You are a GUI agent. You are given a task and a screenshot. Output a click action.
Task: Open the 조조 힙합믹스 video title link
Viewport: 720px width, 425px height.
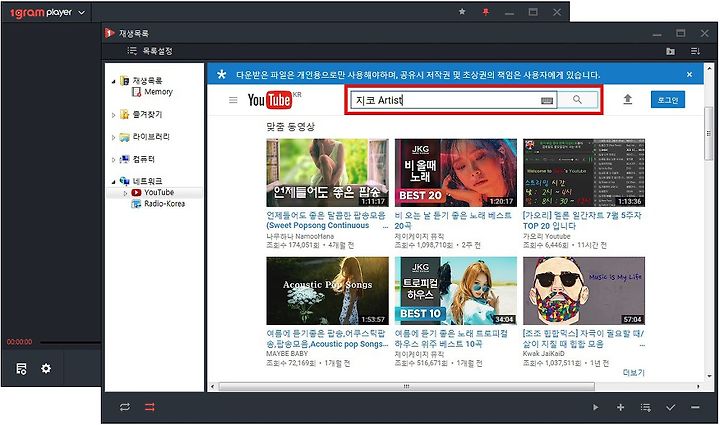tap(584, 338)
